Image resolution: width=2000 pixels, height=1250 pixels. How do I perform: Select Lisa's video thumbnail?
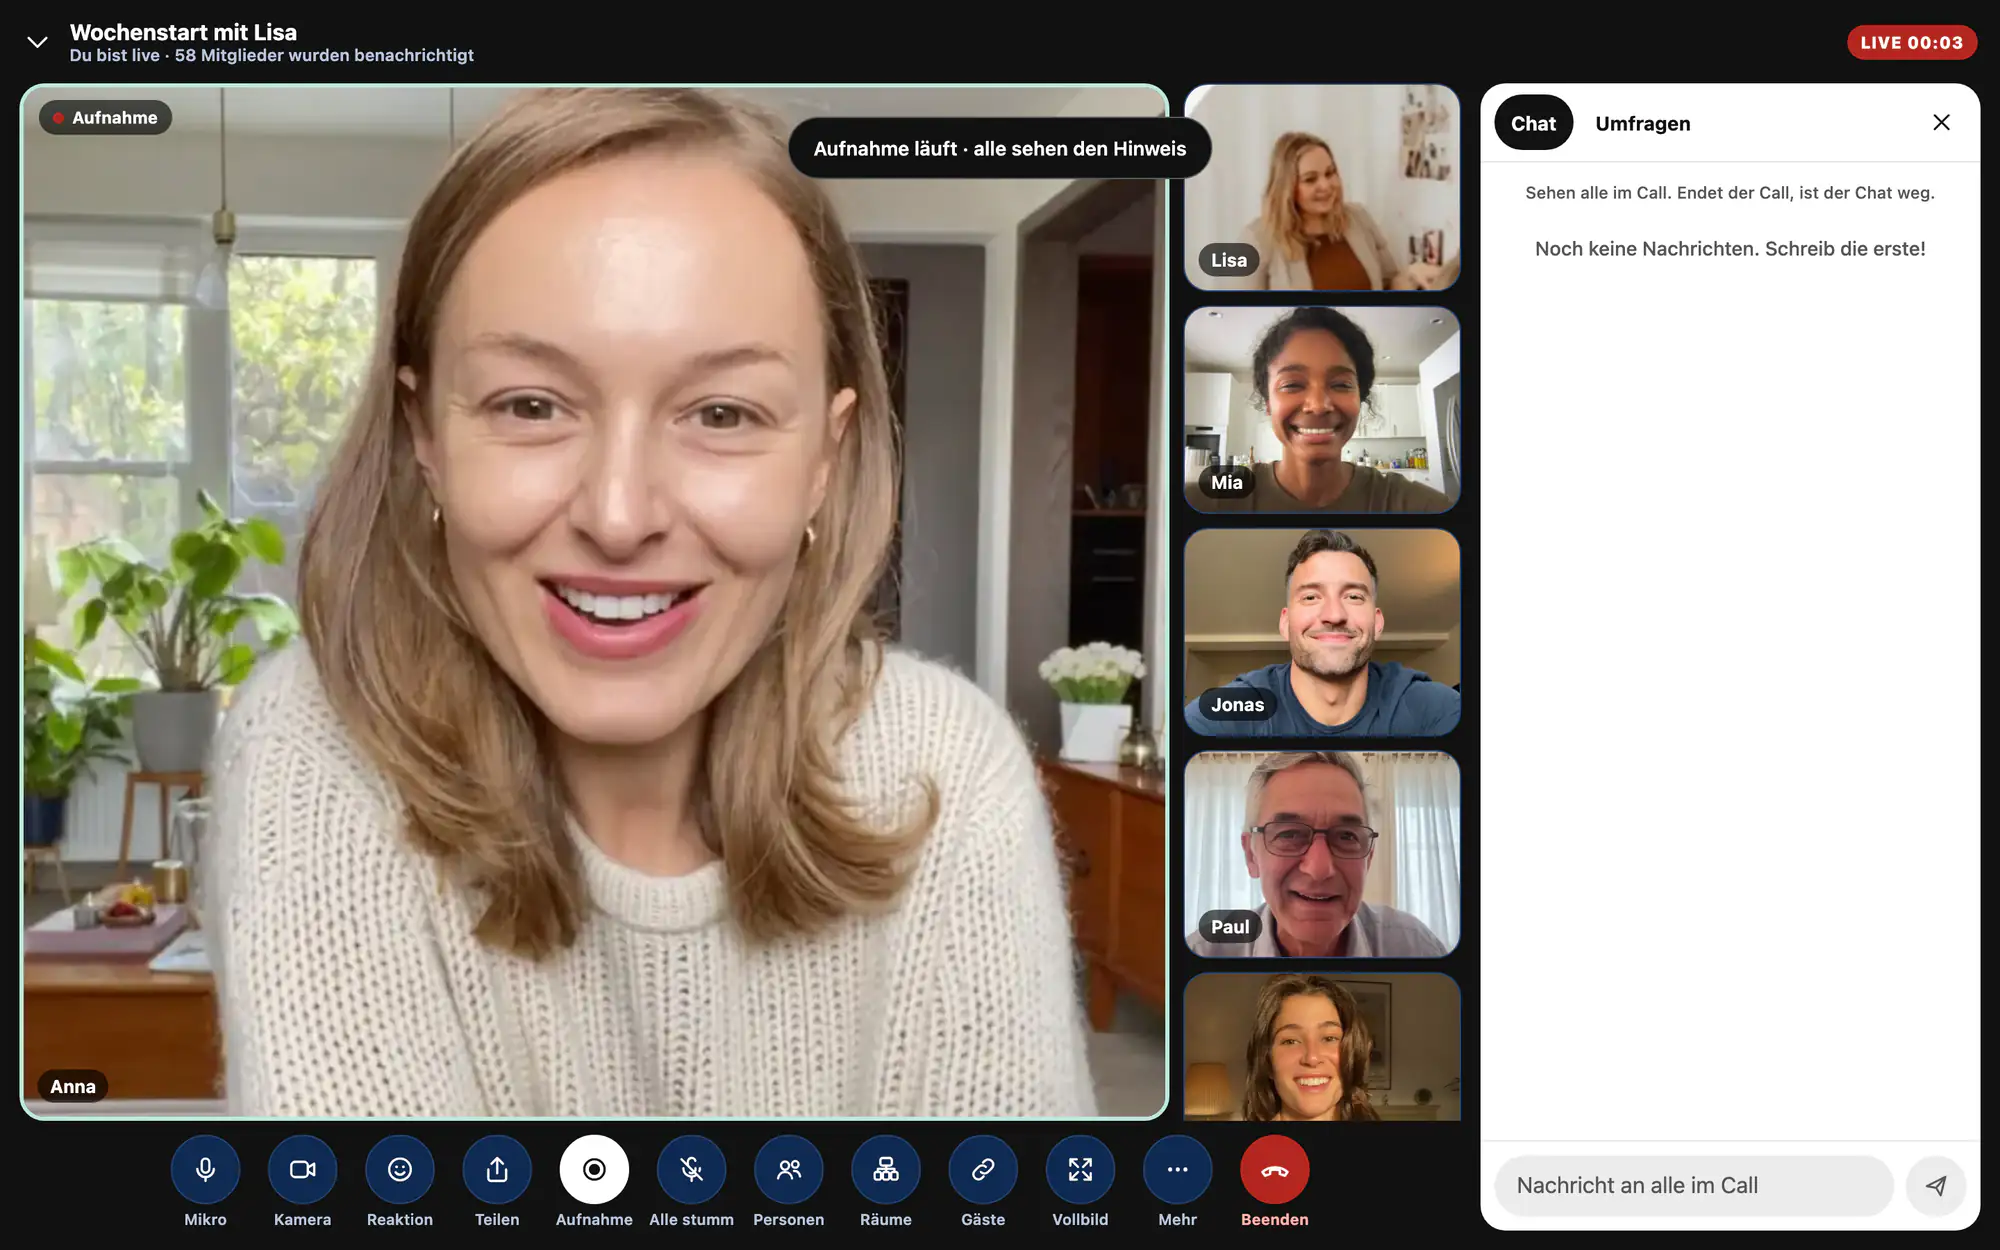[1322, 188]
